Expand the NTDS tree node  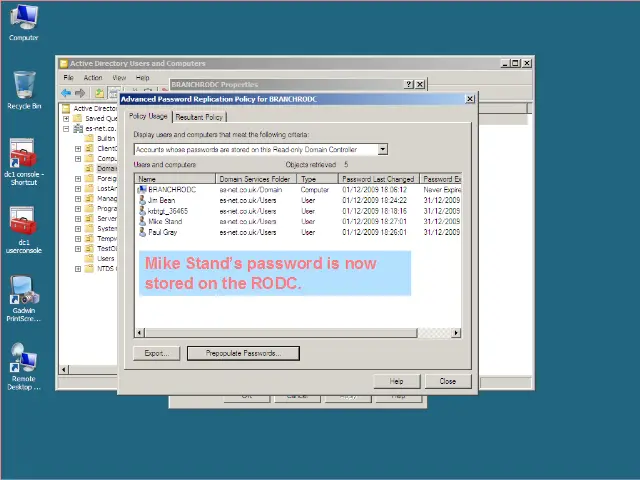coord(78,269)
